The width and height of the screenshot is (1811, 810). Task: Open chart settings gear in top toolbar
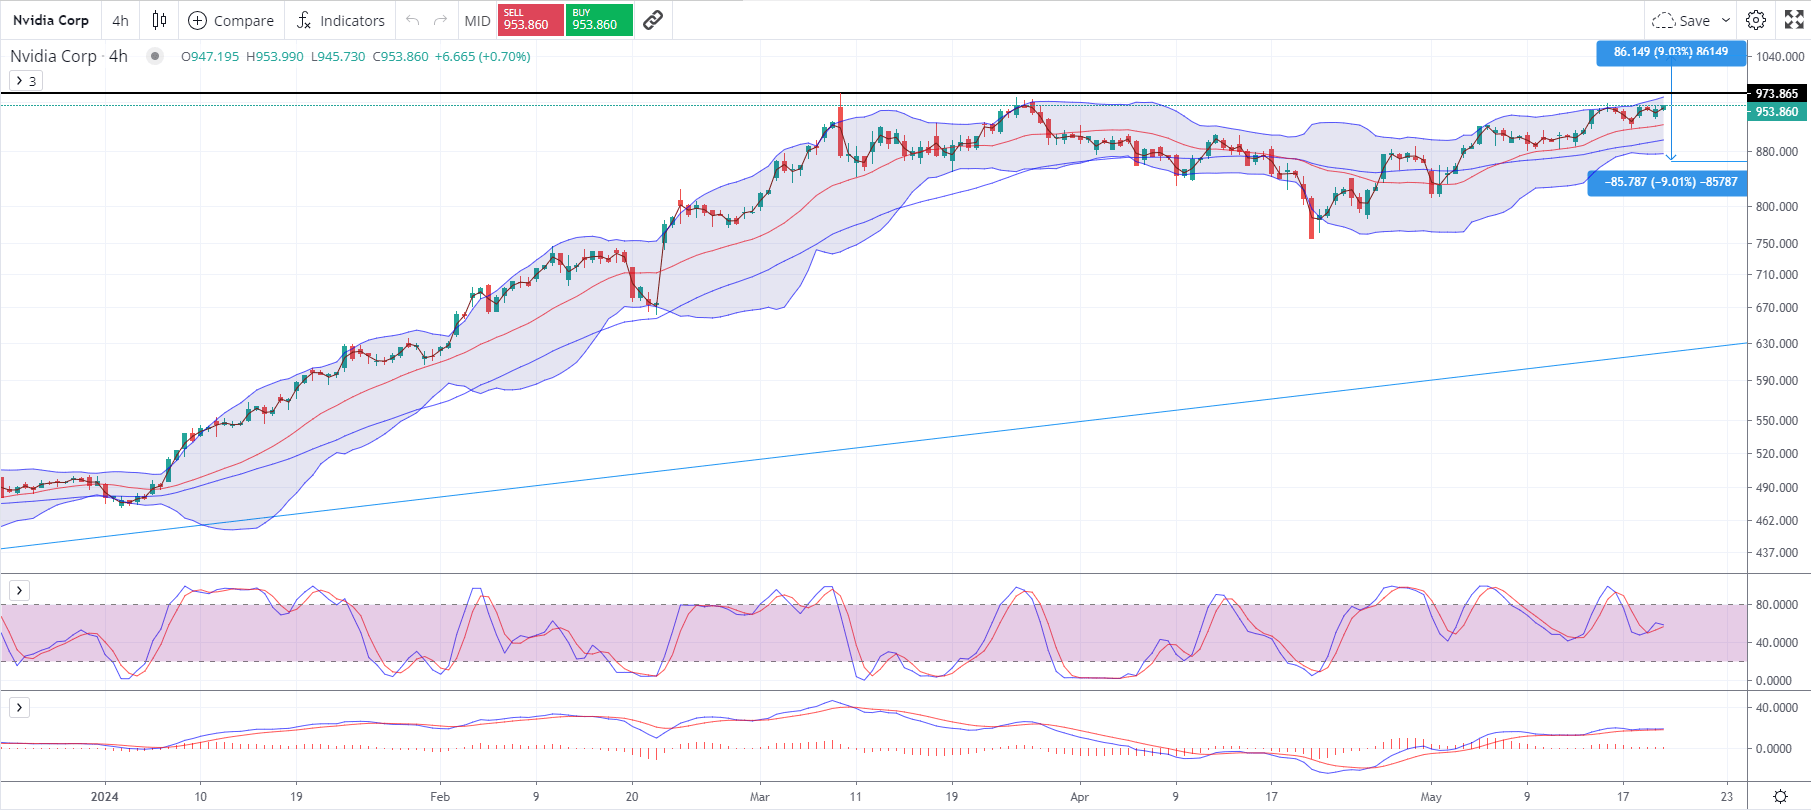(x=1756, y=20)
